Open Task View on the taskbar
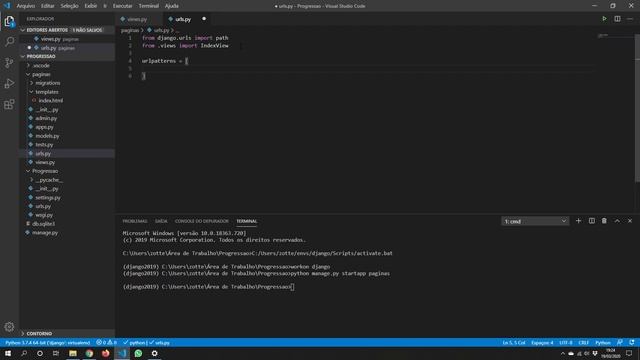 tap(56, 353)
